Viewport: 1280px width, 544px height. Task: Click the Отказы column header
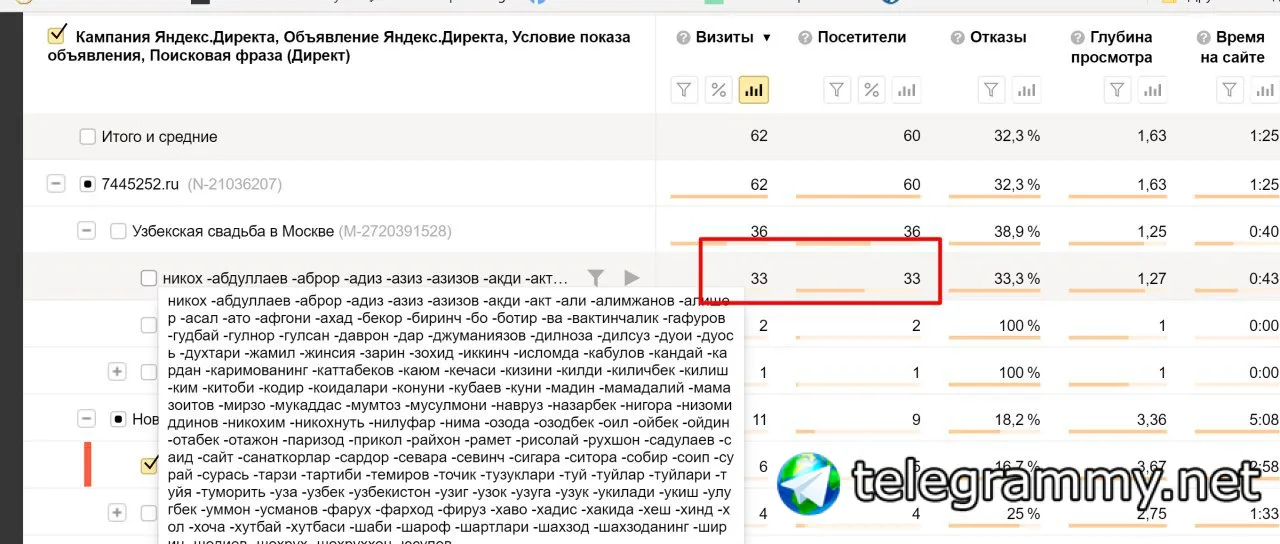pyautogui.click(x=998, y=37)
